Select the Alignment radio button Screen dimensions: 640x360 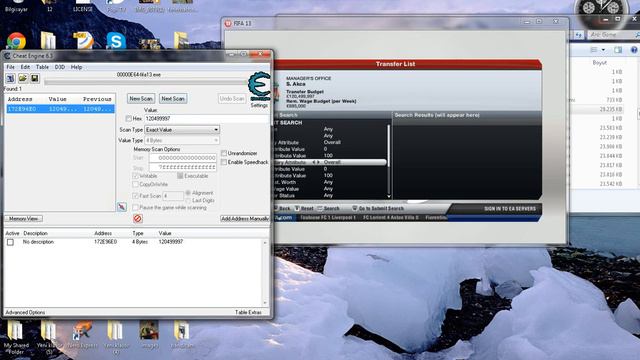[188, 193]
